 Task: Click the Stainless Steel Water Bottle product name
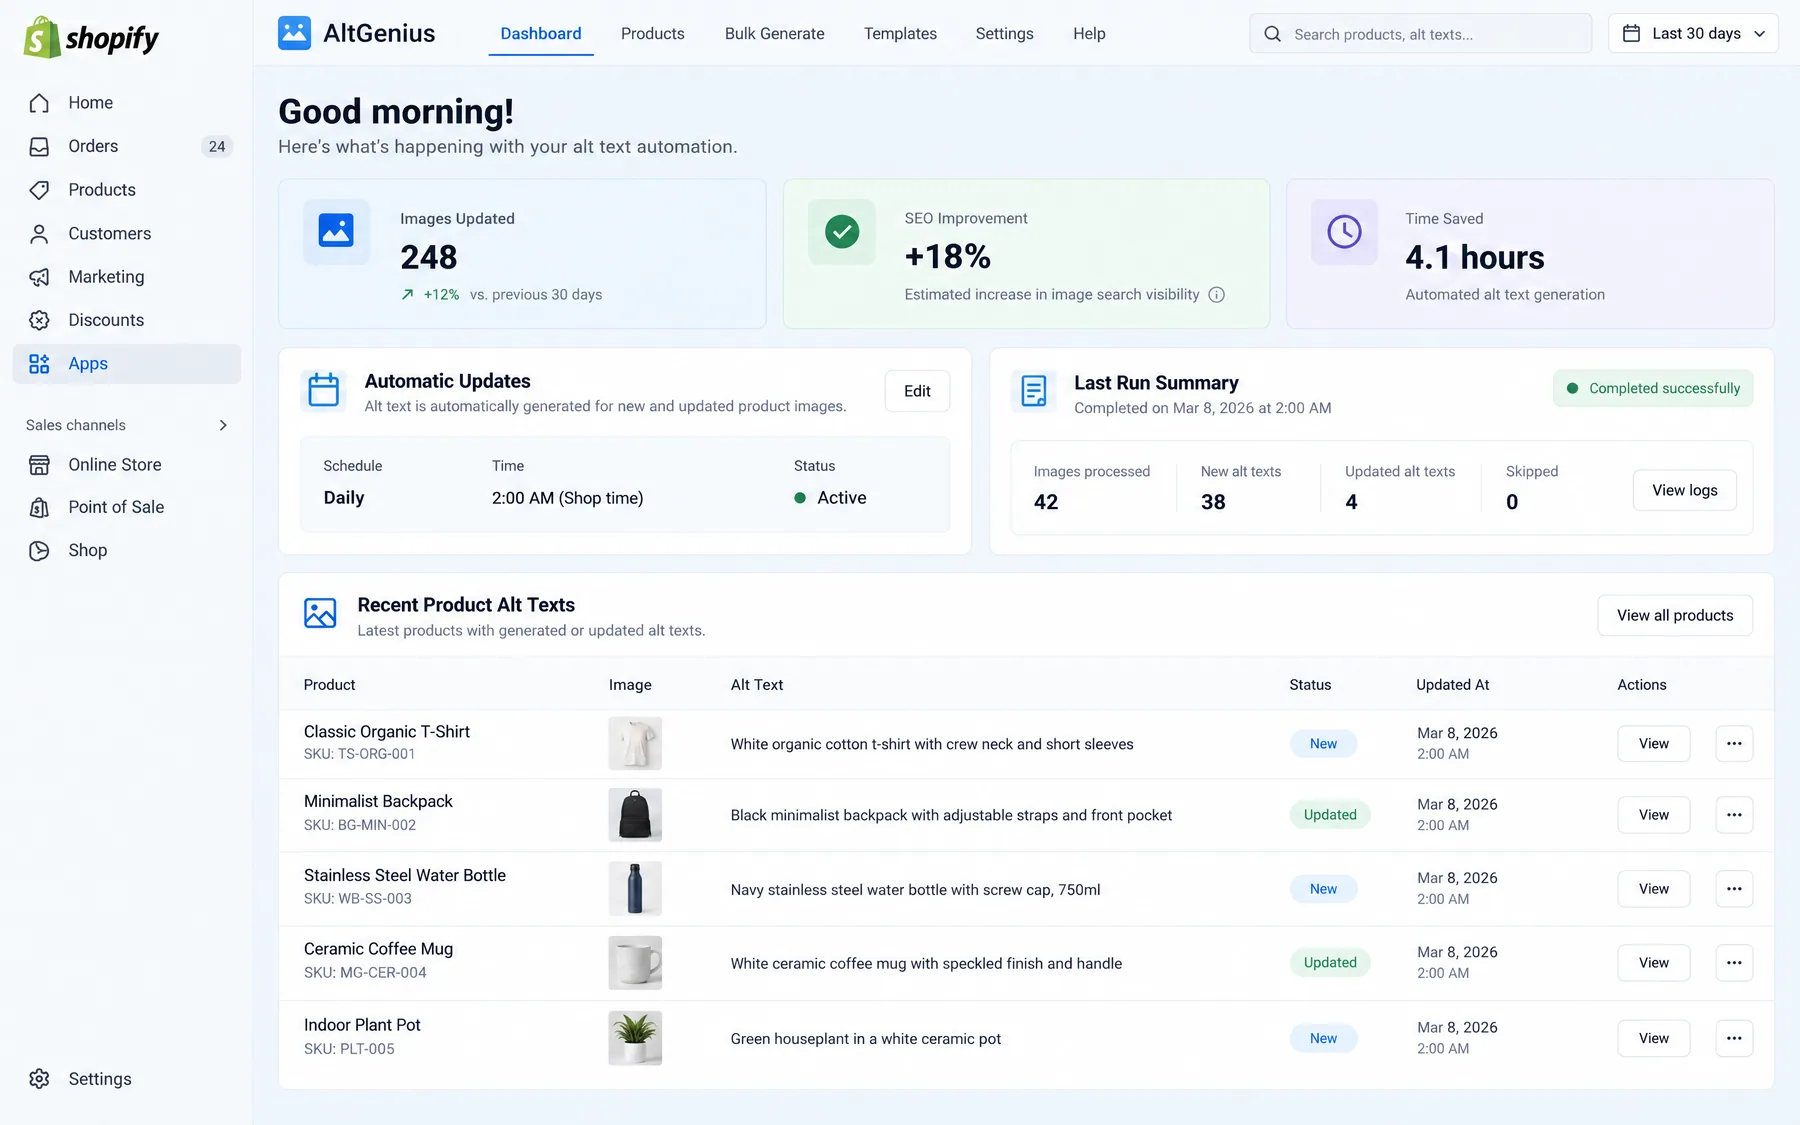pyautogui.click(x=405, y=875)
